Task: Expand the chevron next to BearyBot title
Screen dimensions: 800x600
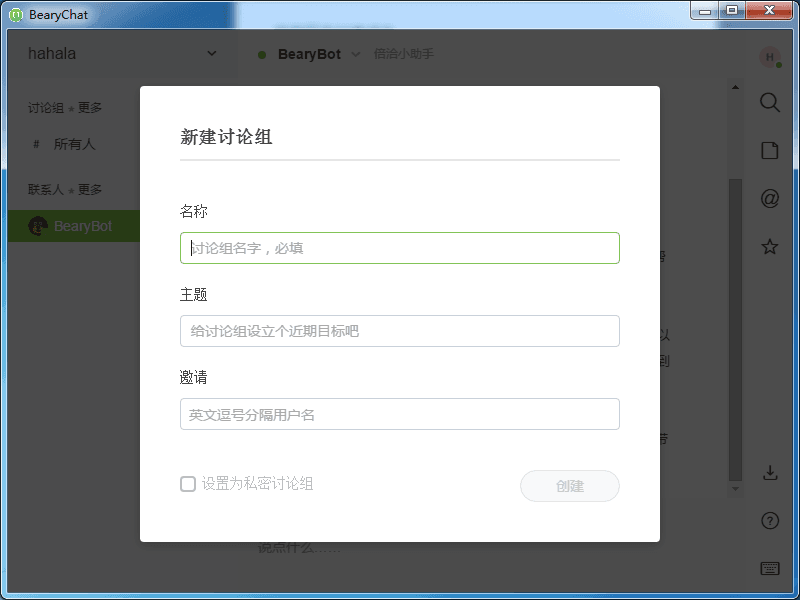Action: [x=355, y=54]
